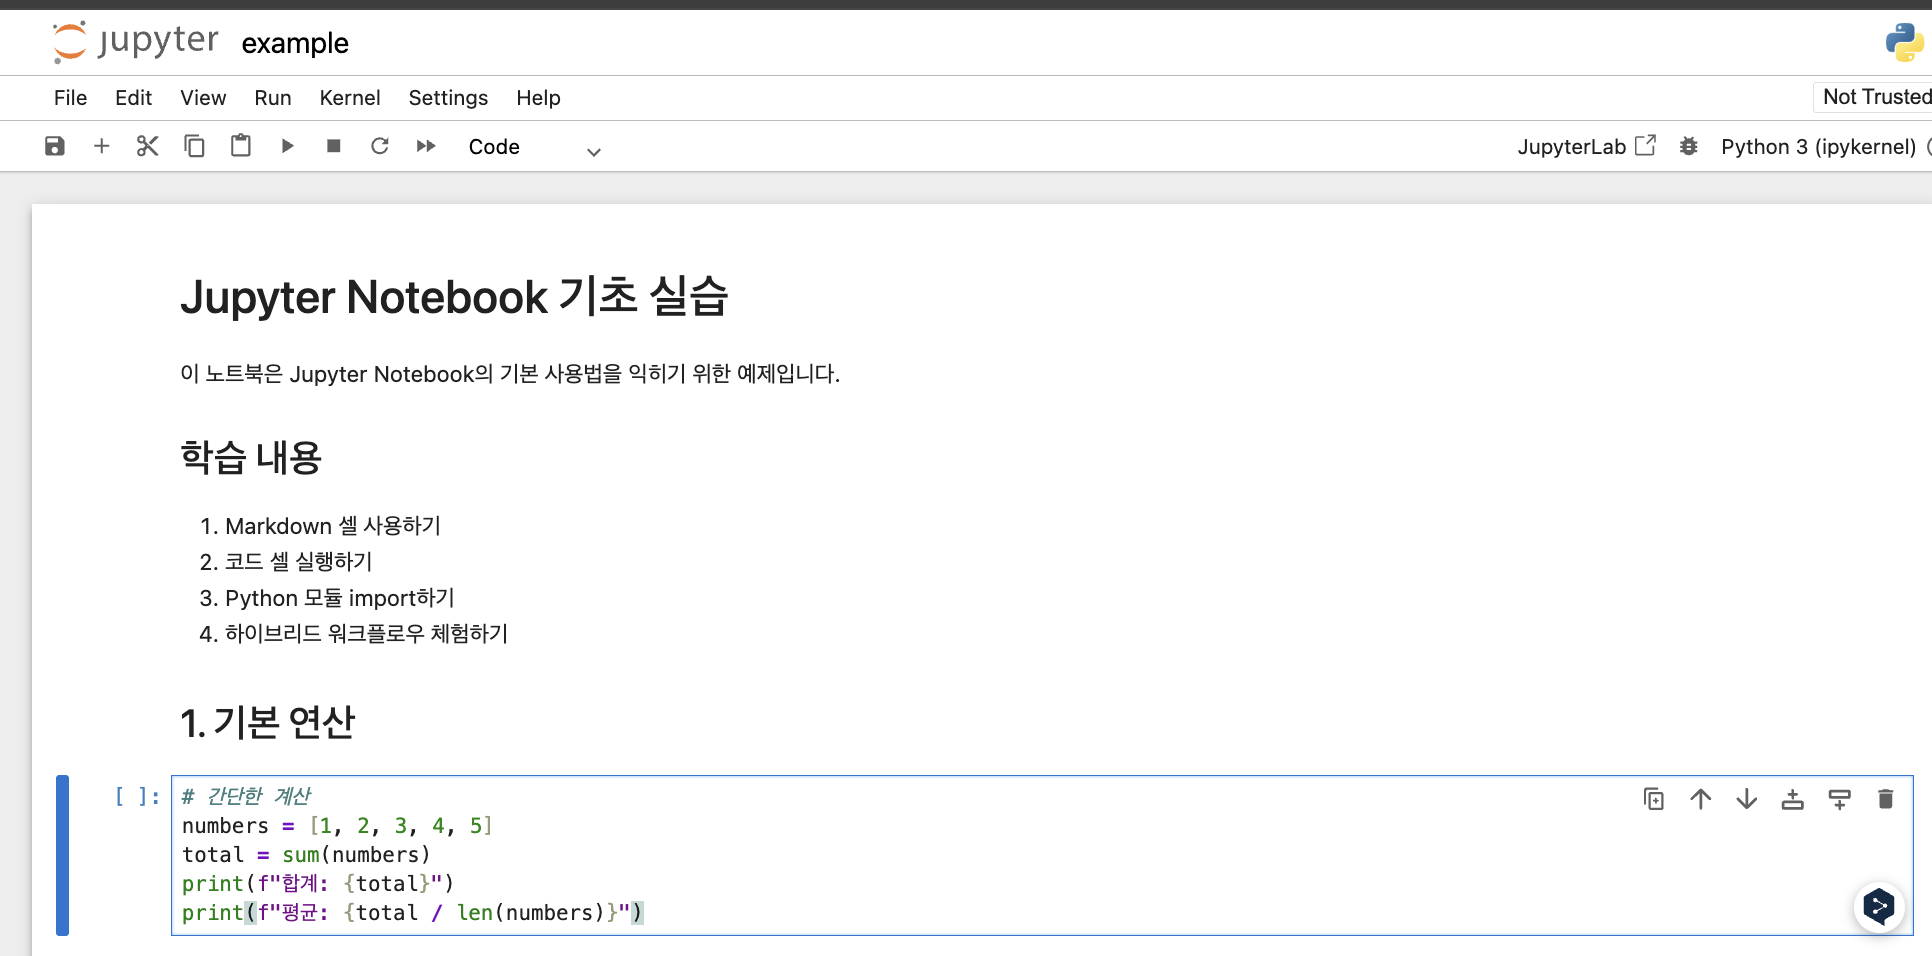This screenshot has width=1932, height=956.
Task: Open the View menu
Action: (203, 98)
